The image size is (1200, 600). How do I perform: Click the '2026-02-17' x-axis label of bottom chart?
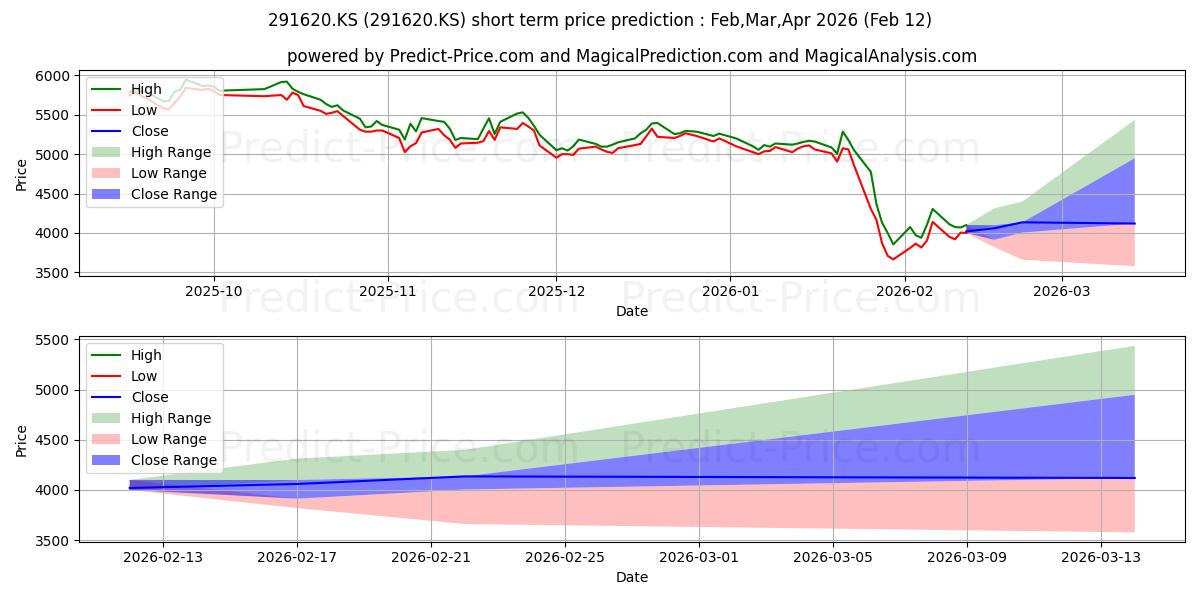point(297,557)
